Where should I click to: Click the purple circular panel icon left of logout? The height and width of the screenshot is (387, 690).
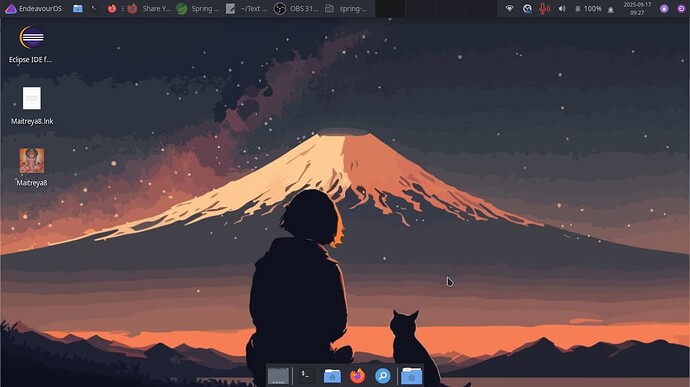pyautogui.click(x=664, y=8)
